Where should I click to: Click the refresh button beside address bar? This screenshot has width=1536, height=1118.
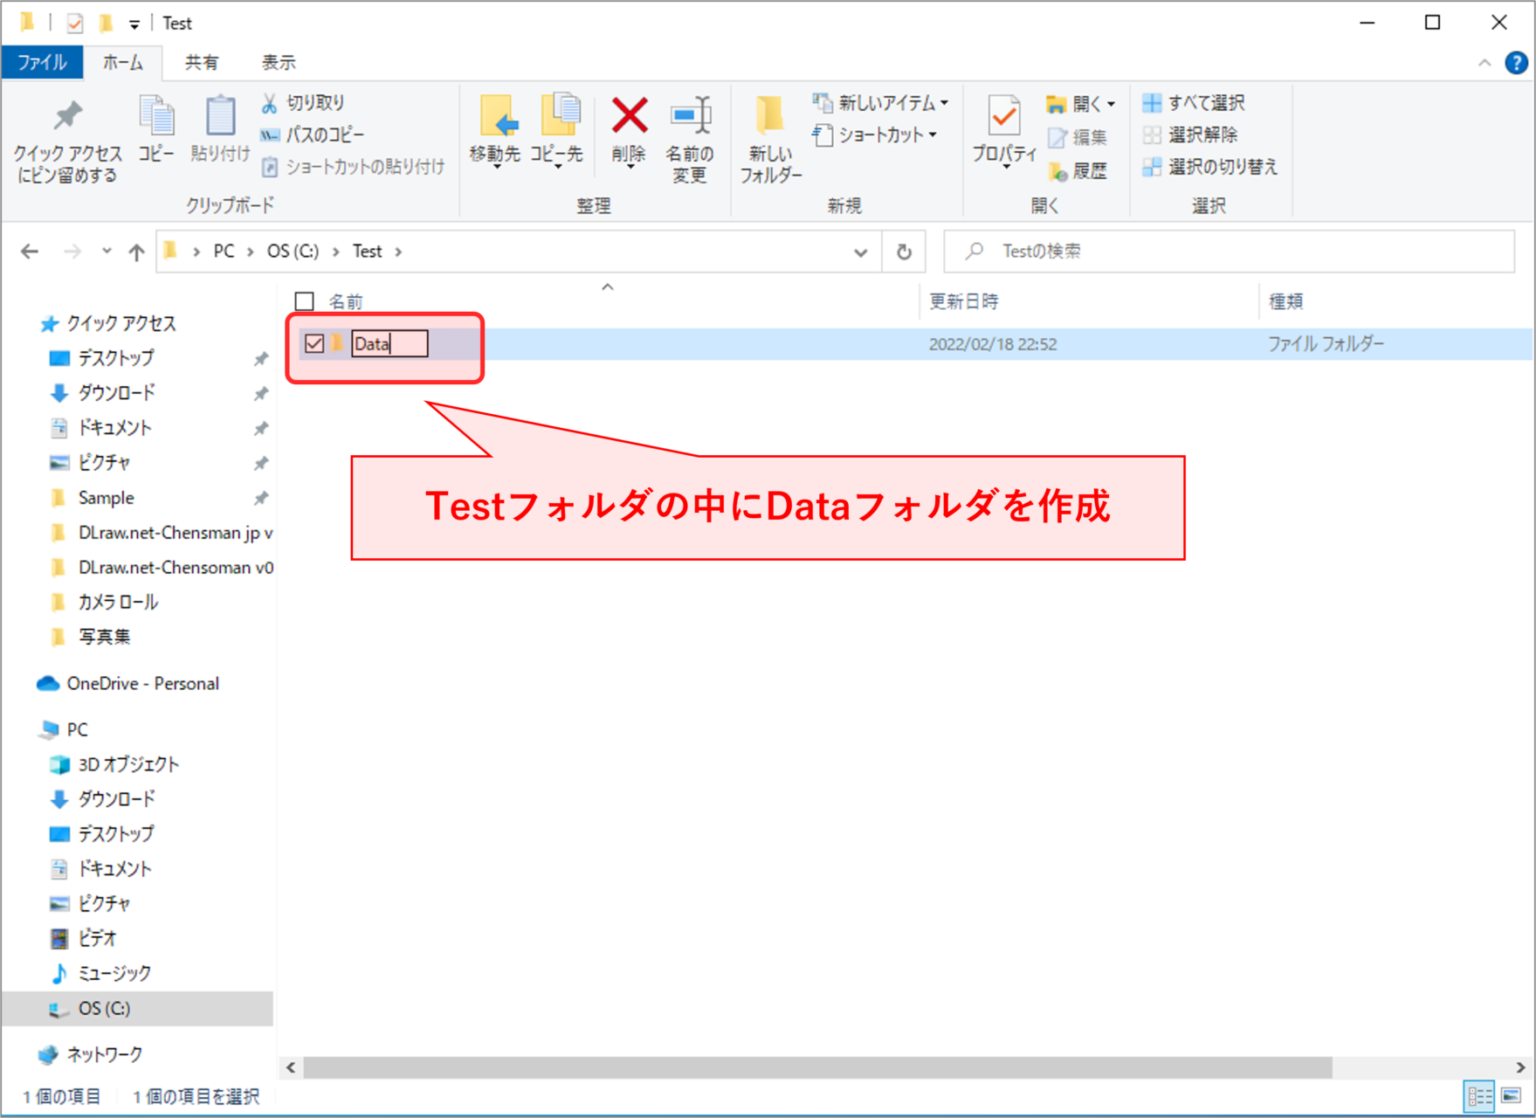(904, 252)
